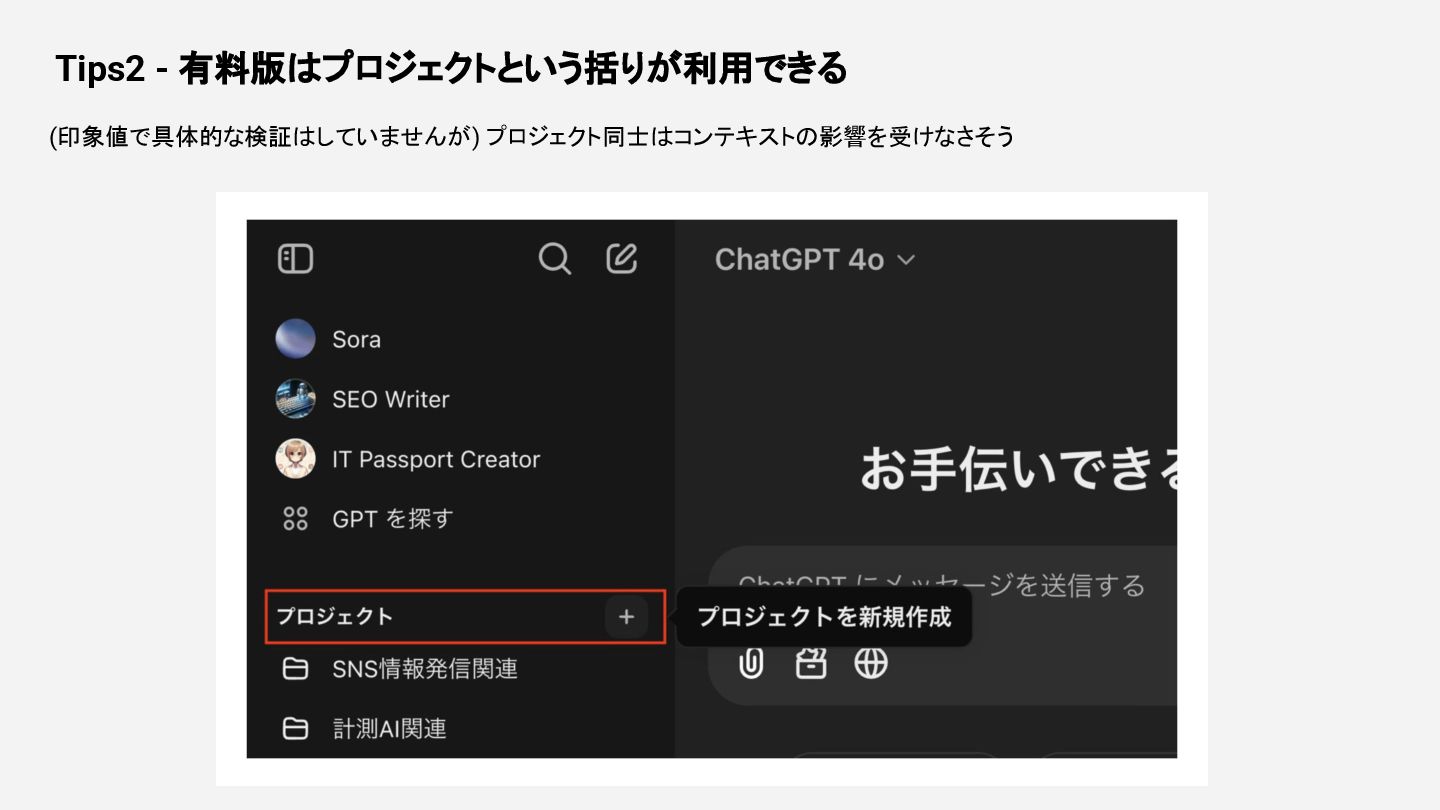Open the SNS情報発信関連 project folder
The image size is (1440, 810).
click(x=425, y=668)
